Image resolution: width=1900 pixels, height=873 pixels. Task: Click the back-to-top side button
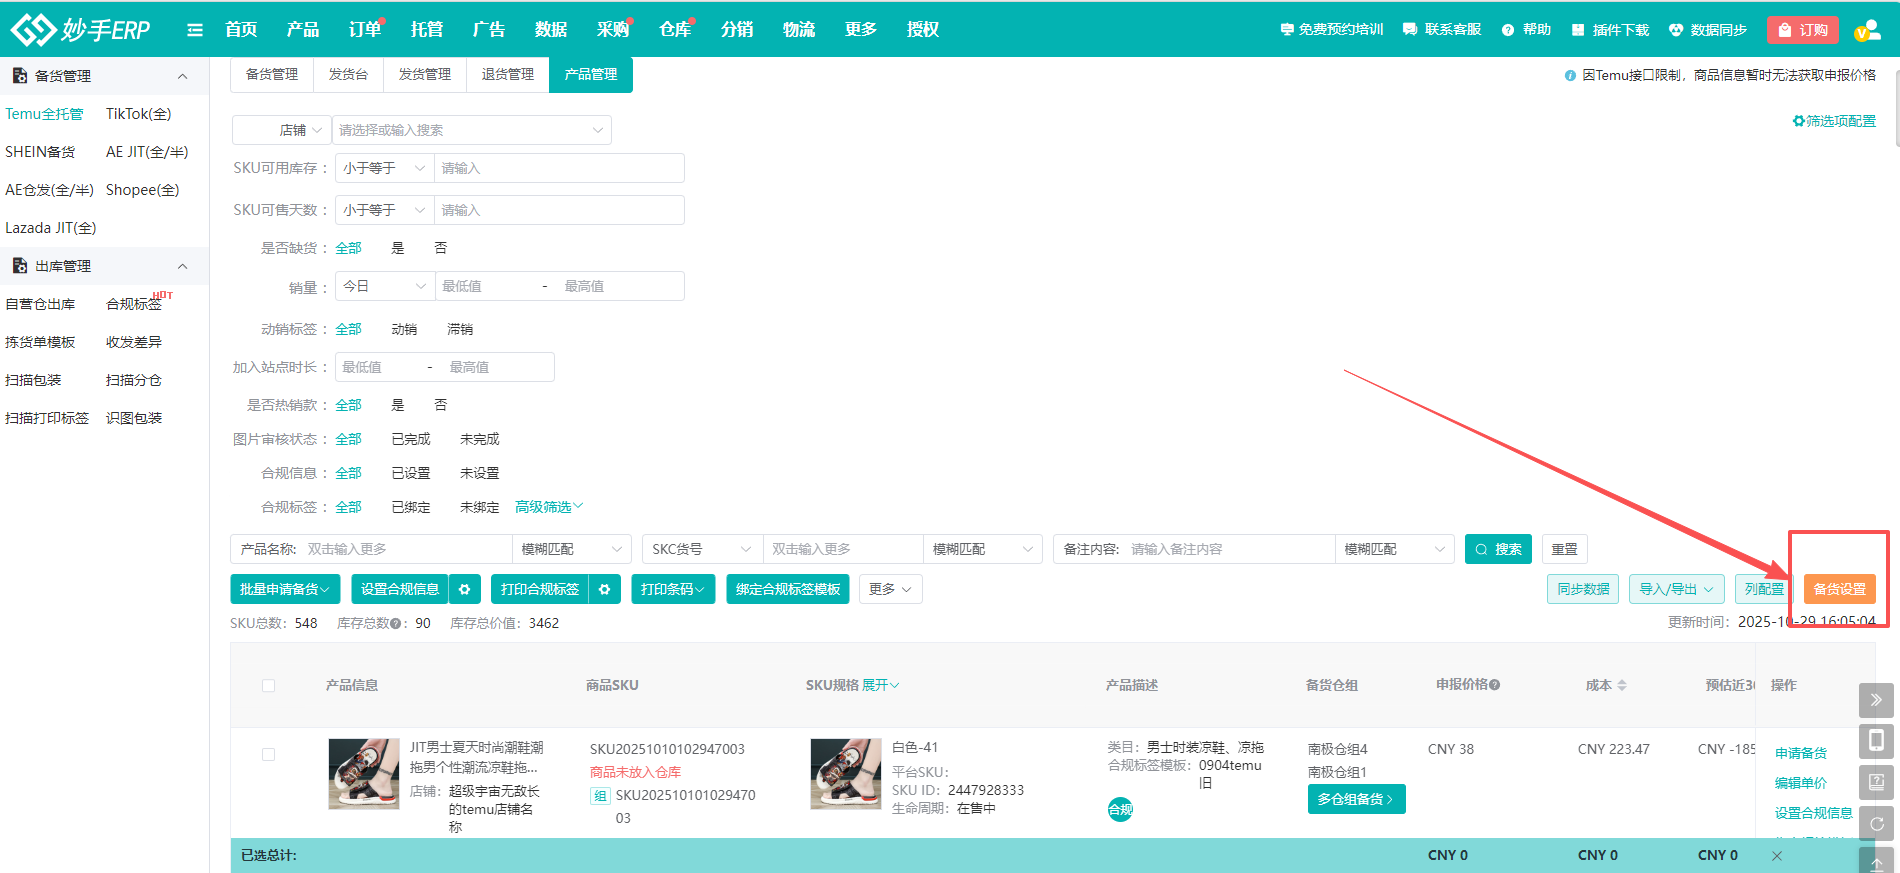1876,861
